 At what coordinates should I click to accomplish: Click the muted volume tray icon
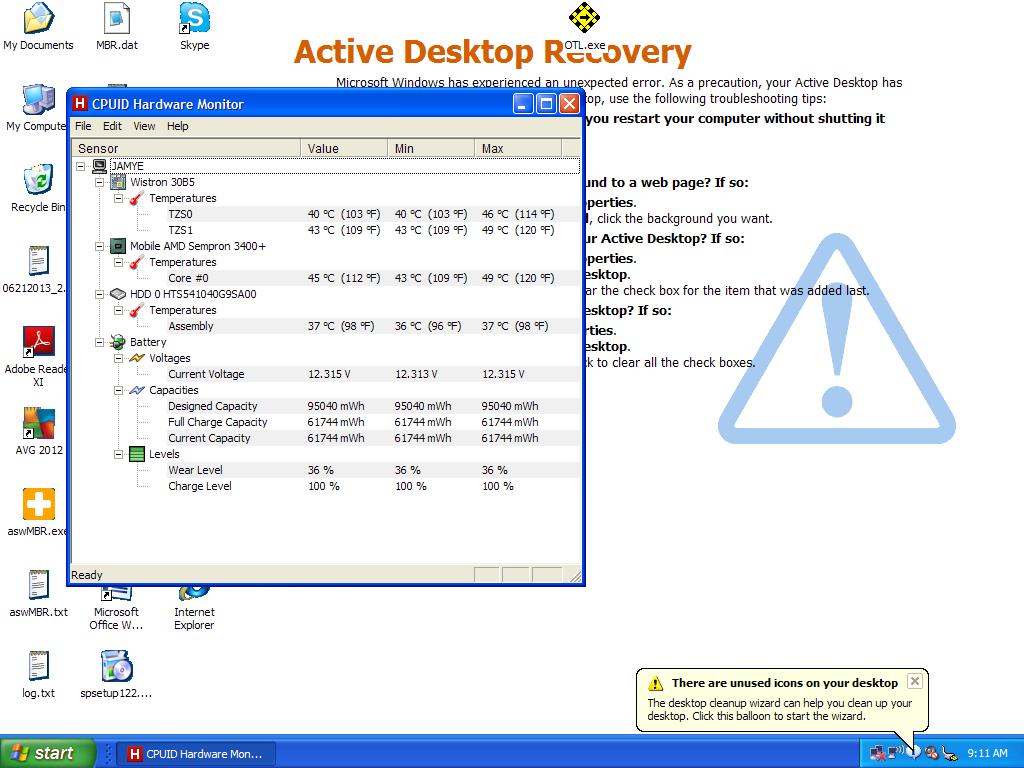point(932,754)
